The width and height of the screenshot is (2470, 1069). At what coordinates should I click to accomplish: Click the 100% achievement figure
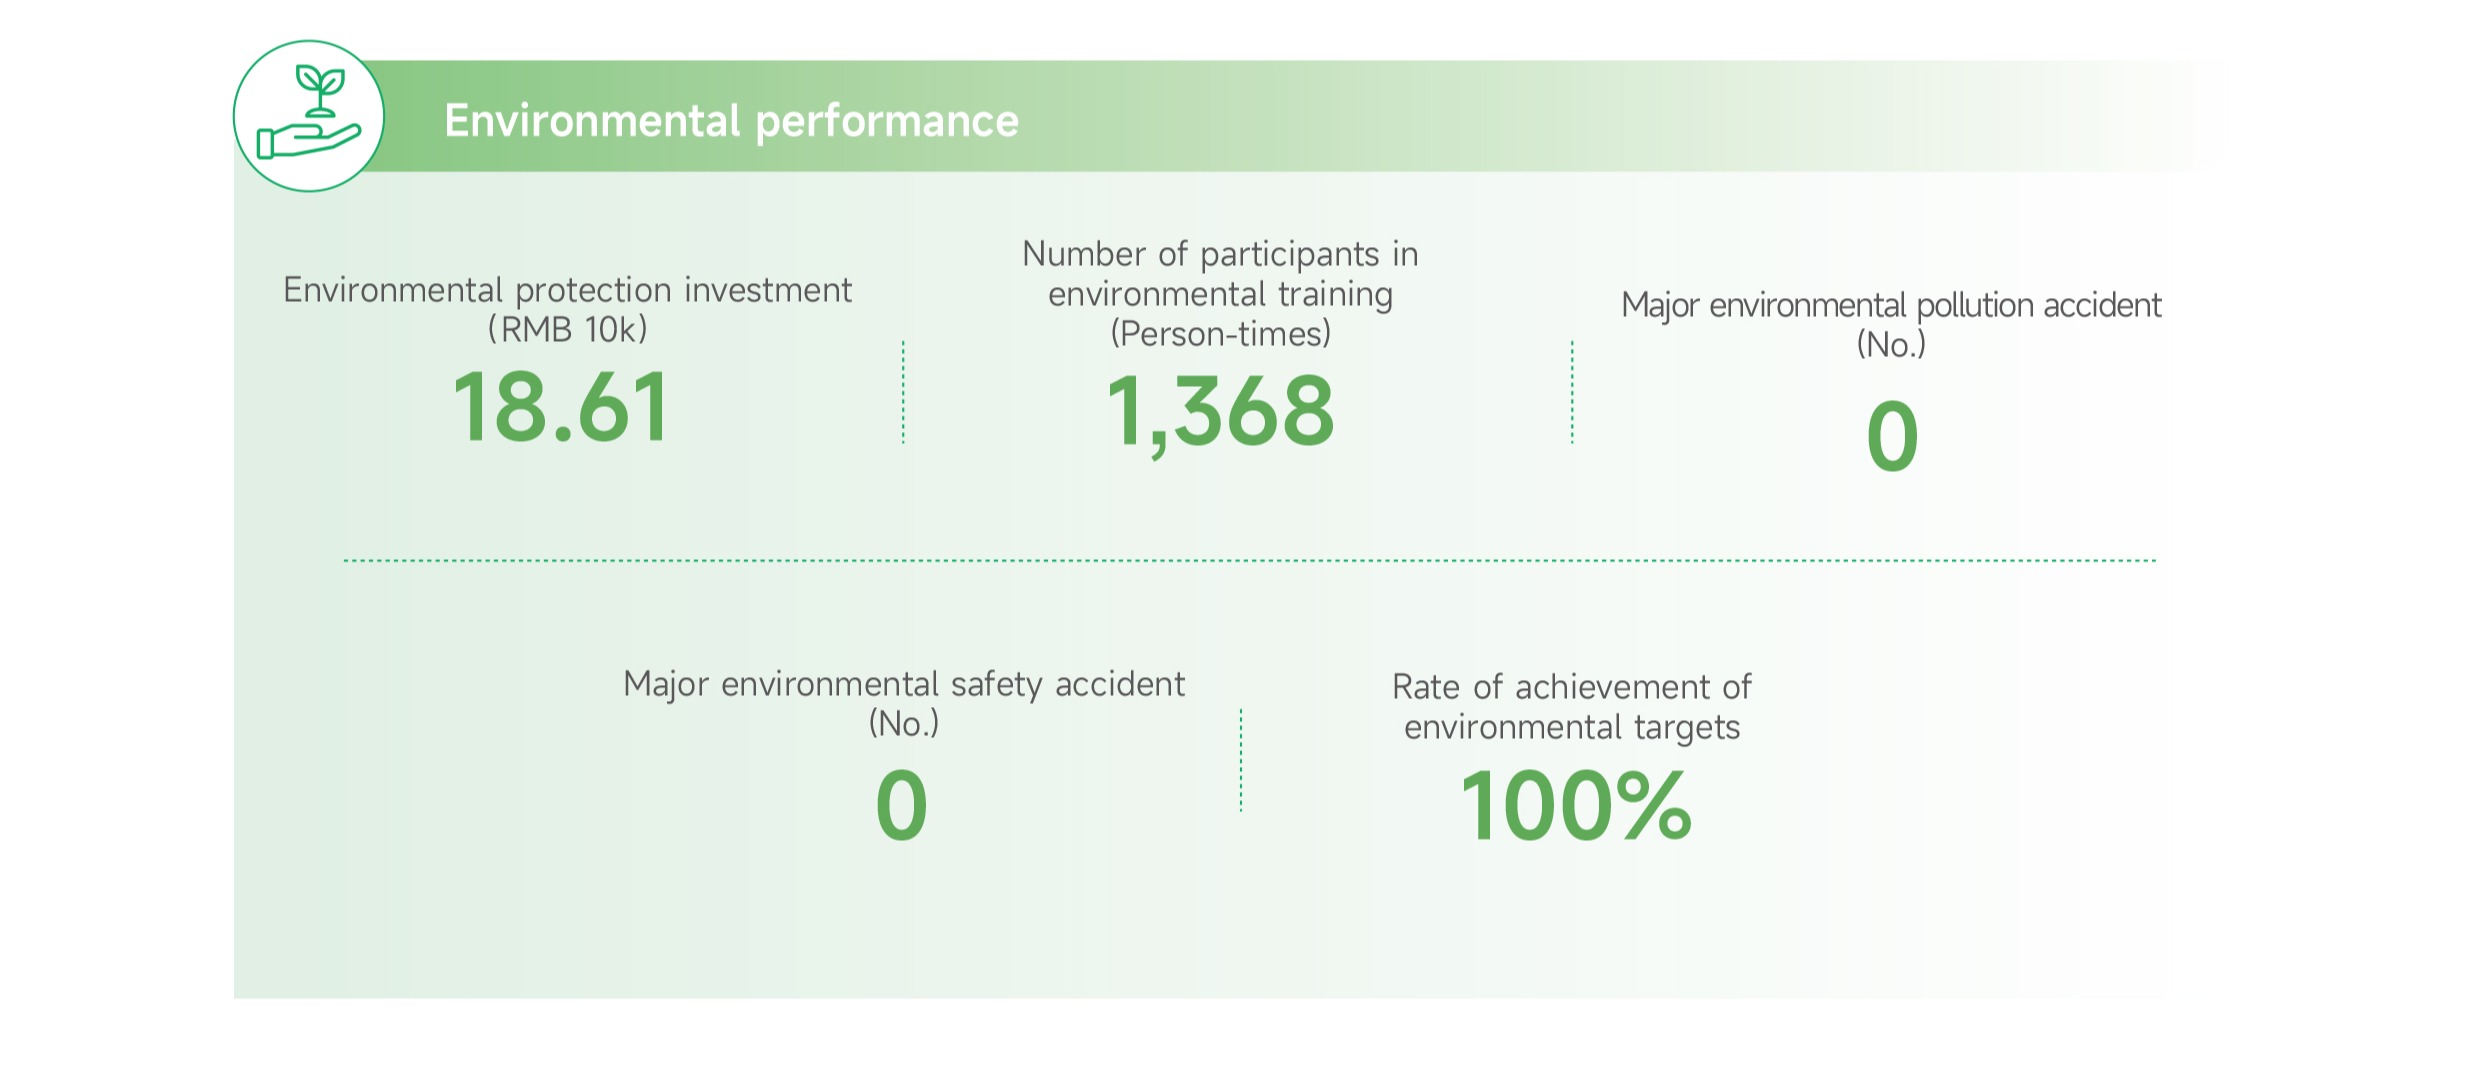click(1576, 806)
